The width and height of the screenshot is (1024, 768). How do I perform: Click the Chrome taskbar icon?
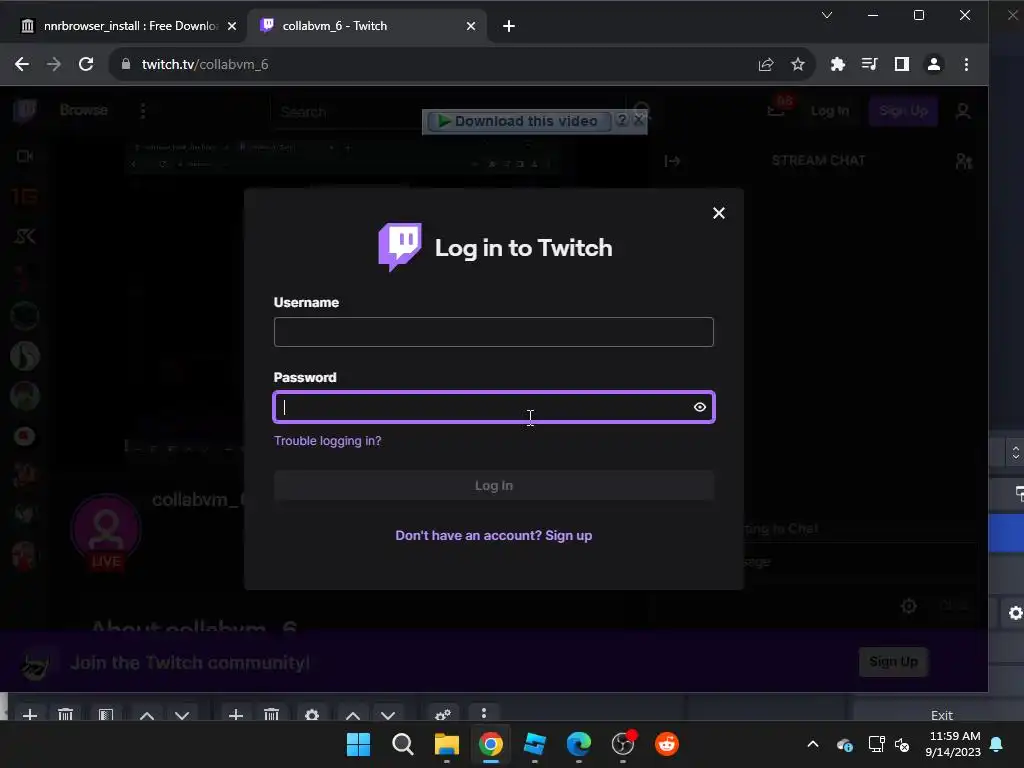490,744
